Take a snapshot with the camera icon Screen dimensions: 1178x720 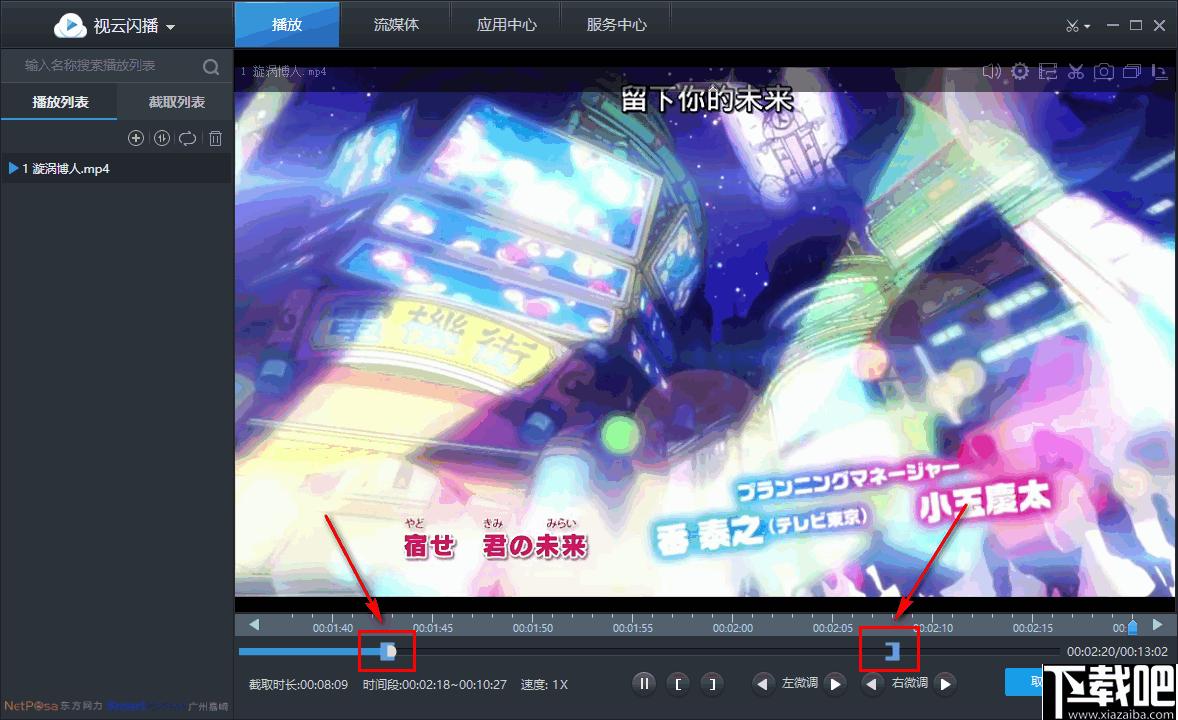tap(1104, 71)
